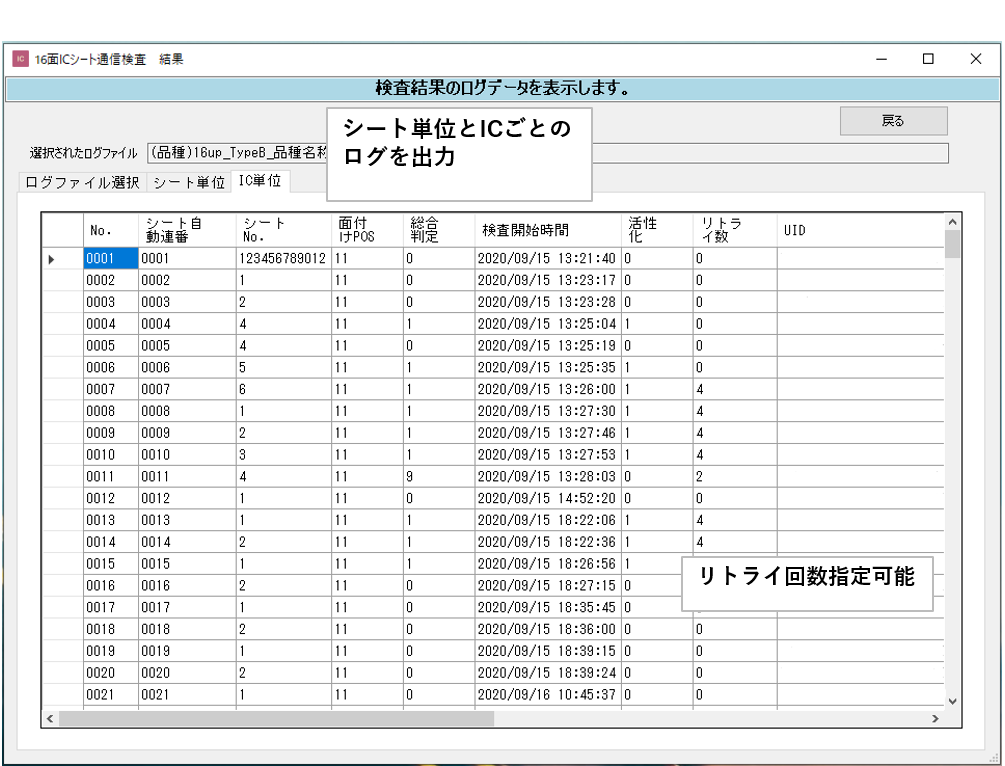The height and width of the screenshot is (766, 1005).
Task: Click the time cell 2020/09/15 18:39:24
Action: tap(548, 673)
